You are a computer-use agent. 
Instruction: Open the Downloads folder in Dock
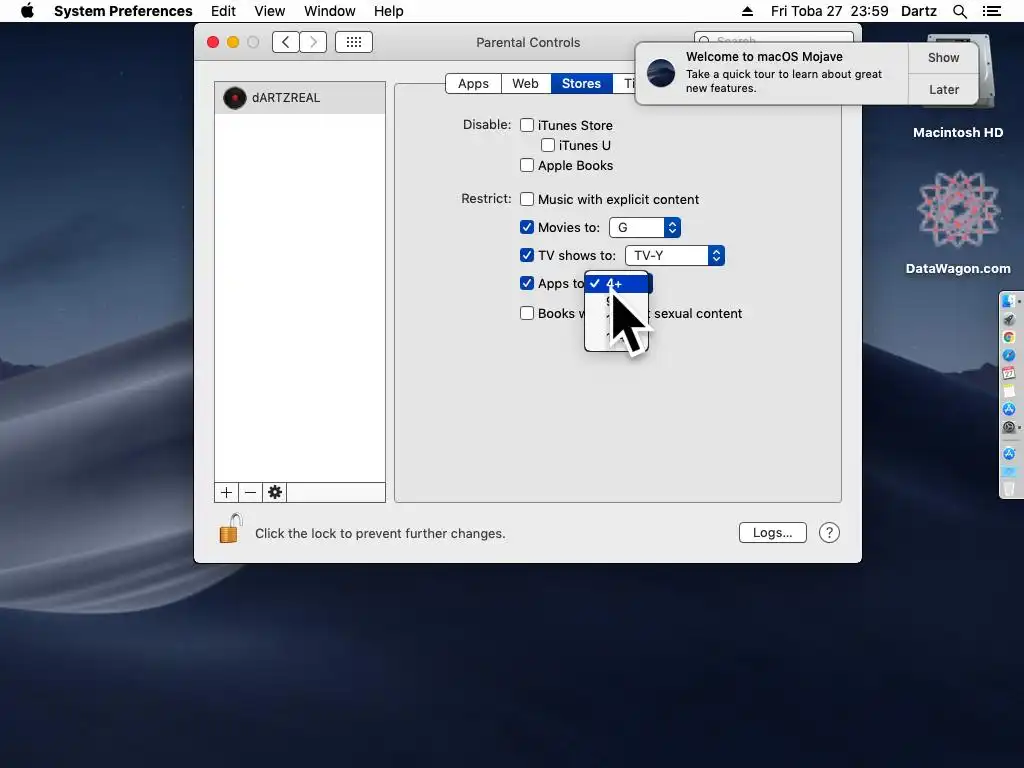[x=1009, y=472]
